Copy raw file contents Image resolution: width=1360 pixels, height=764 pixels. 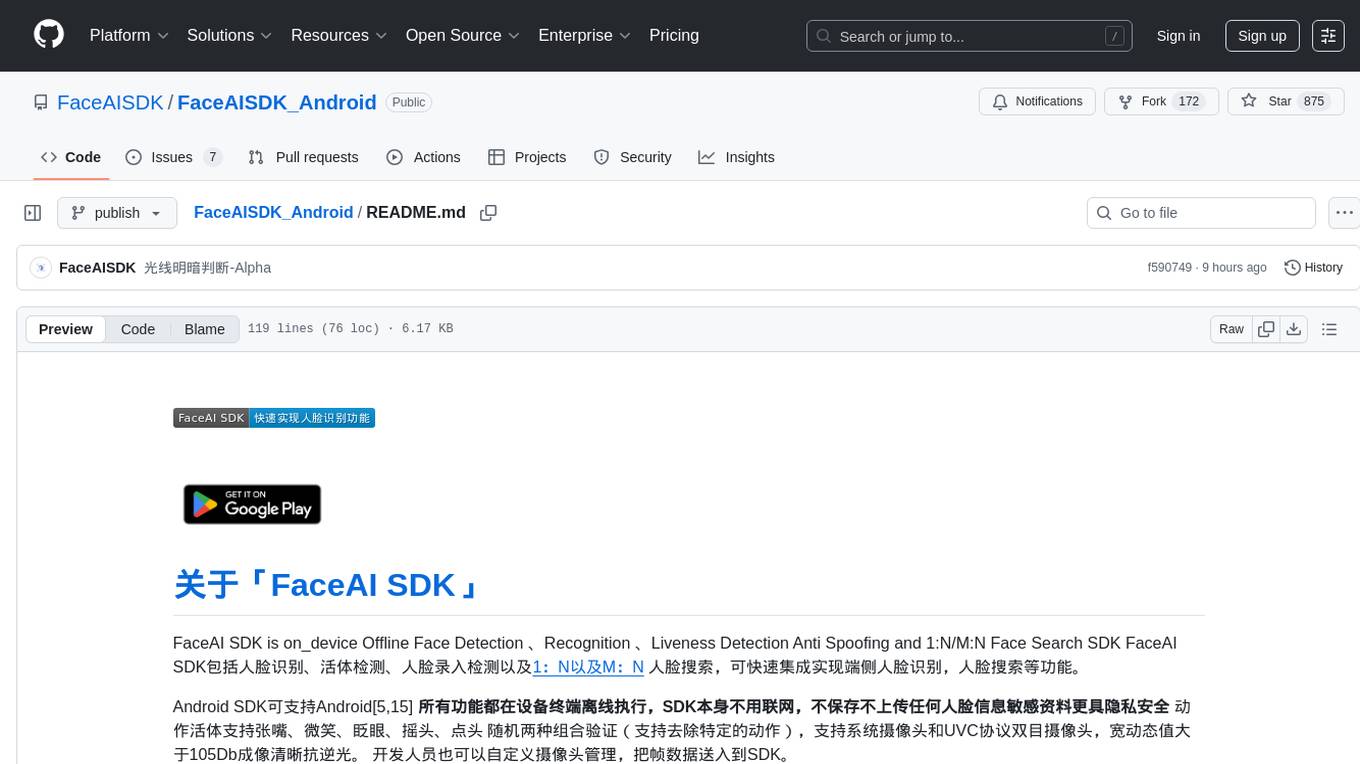pos(1266,329)
